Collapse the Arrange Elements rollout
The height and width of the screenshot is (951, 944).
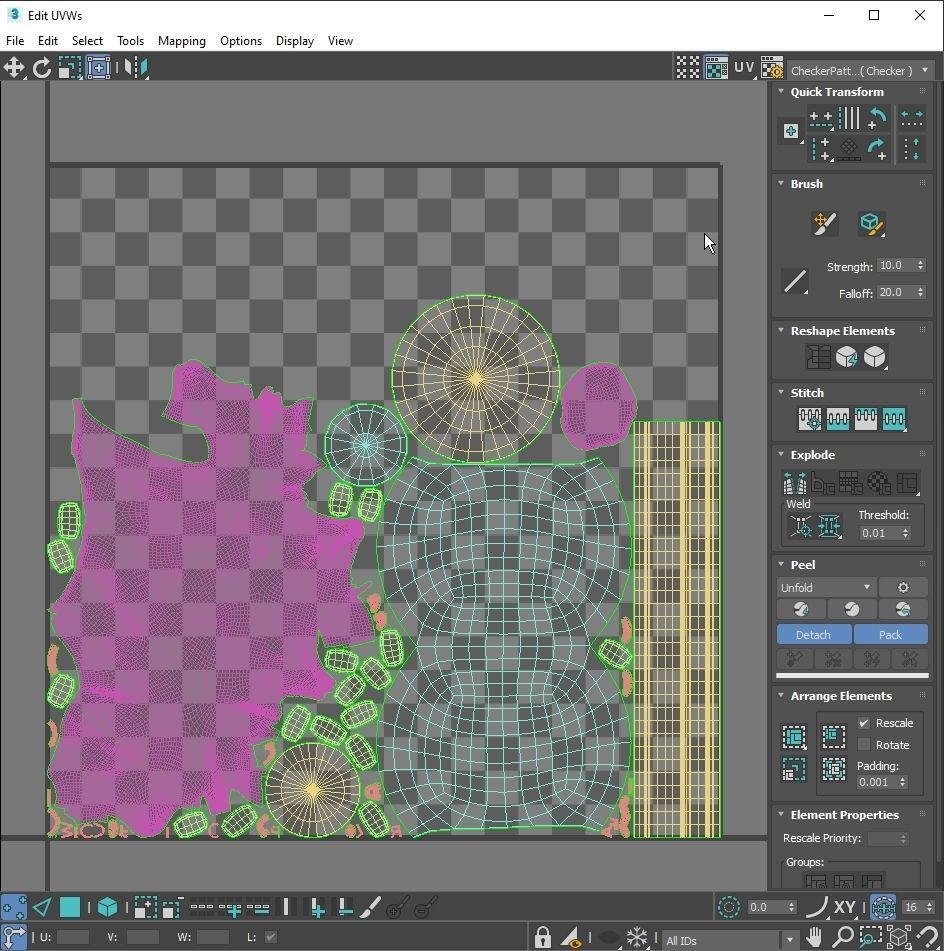pyautogui.click(x=781, y=695)
